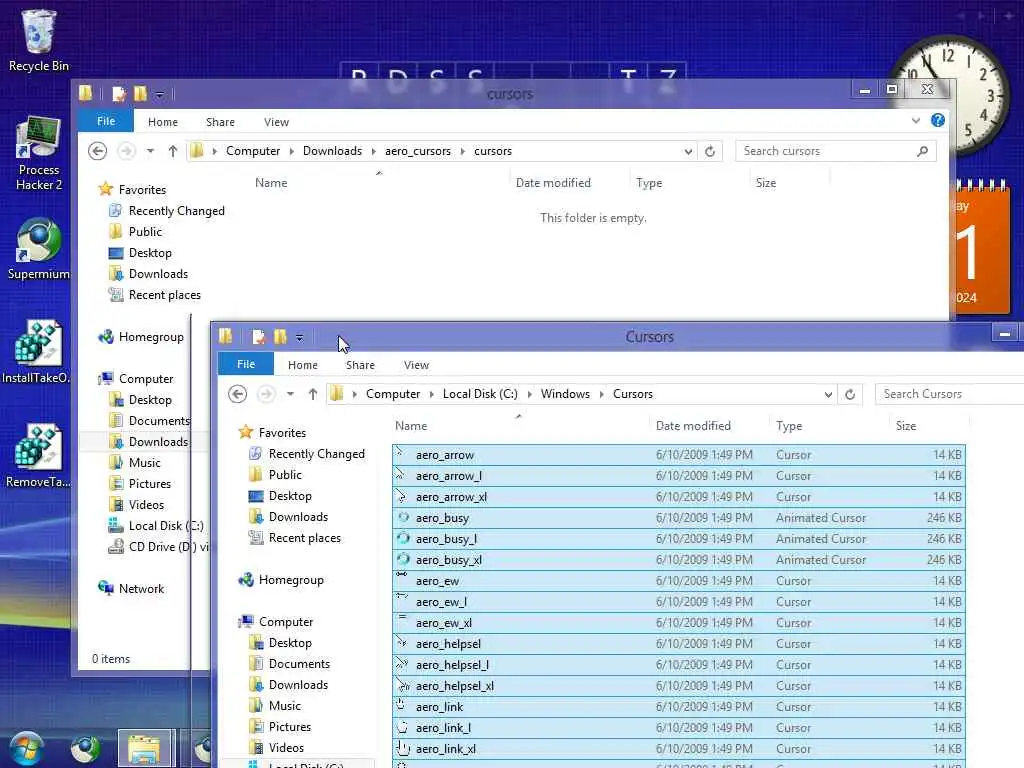Click the Windows Start orb
Screen dimensions: 1024x768
click(26, 748)
